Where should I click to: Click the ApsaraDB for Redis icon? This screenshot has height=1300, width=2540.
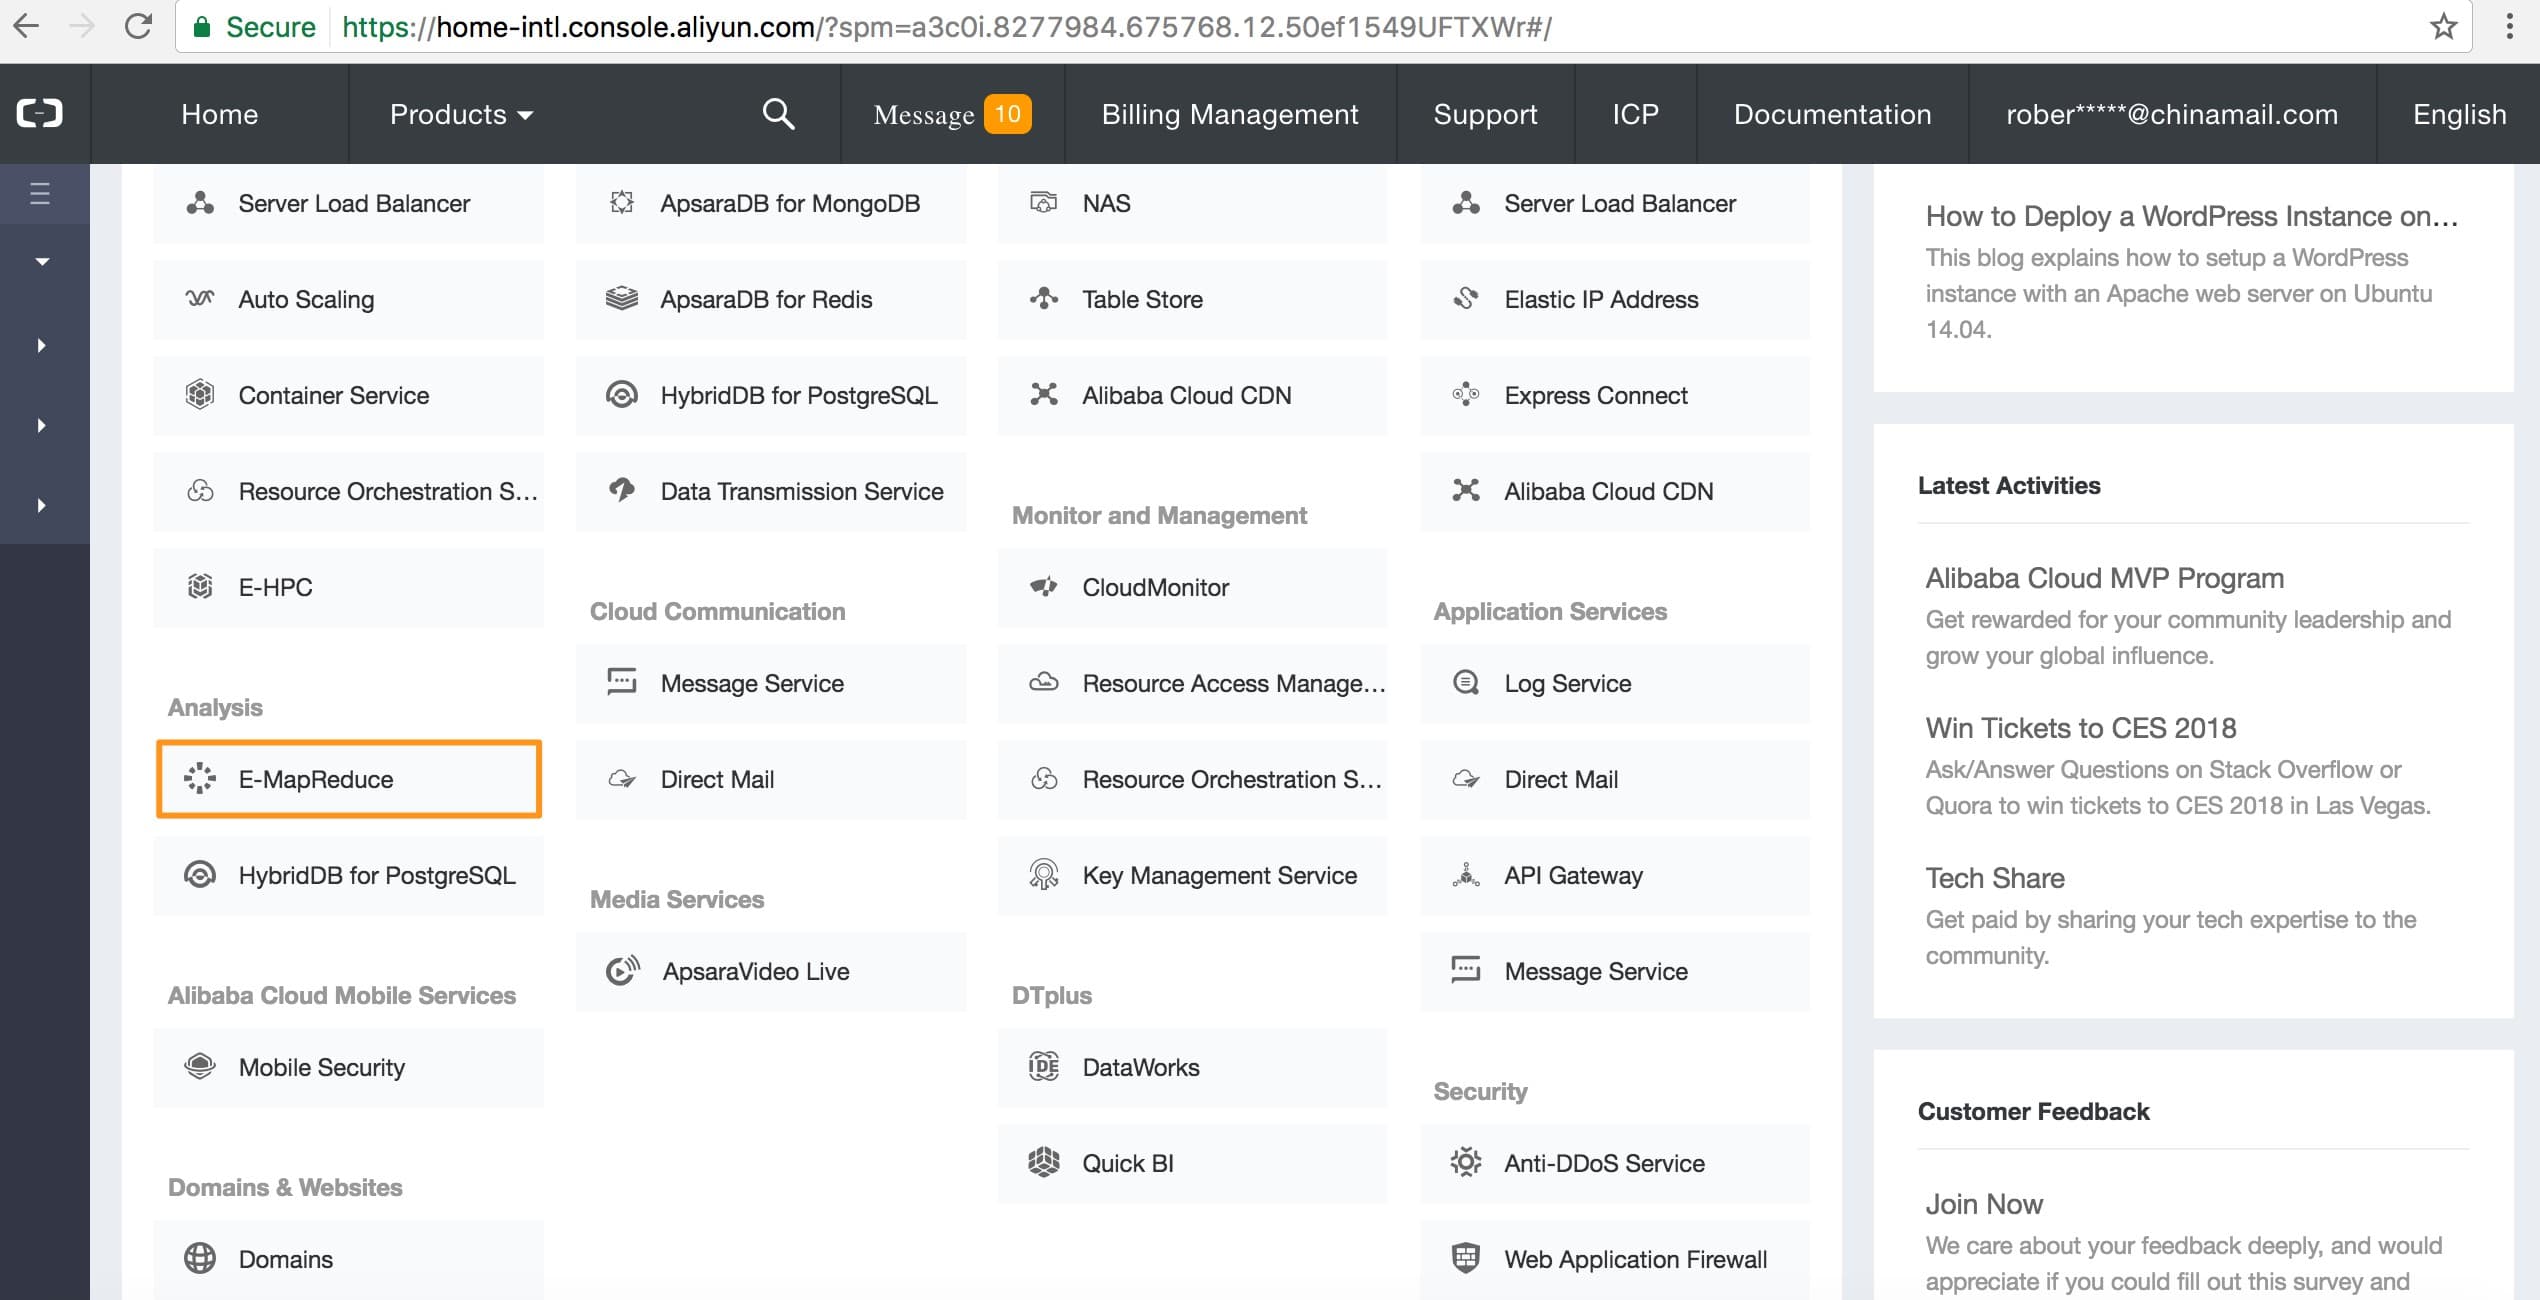(x=622, y=298)
